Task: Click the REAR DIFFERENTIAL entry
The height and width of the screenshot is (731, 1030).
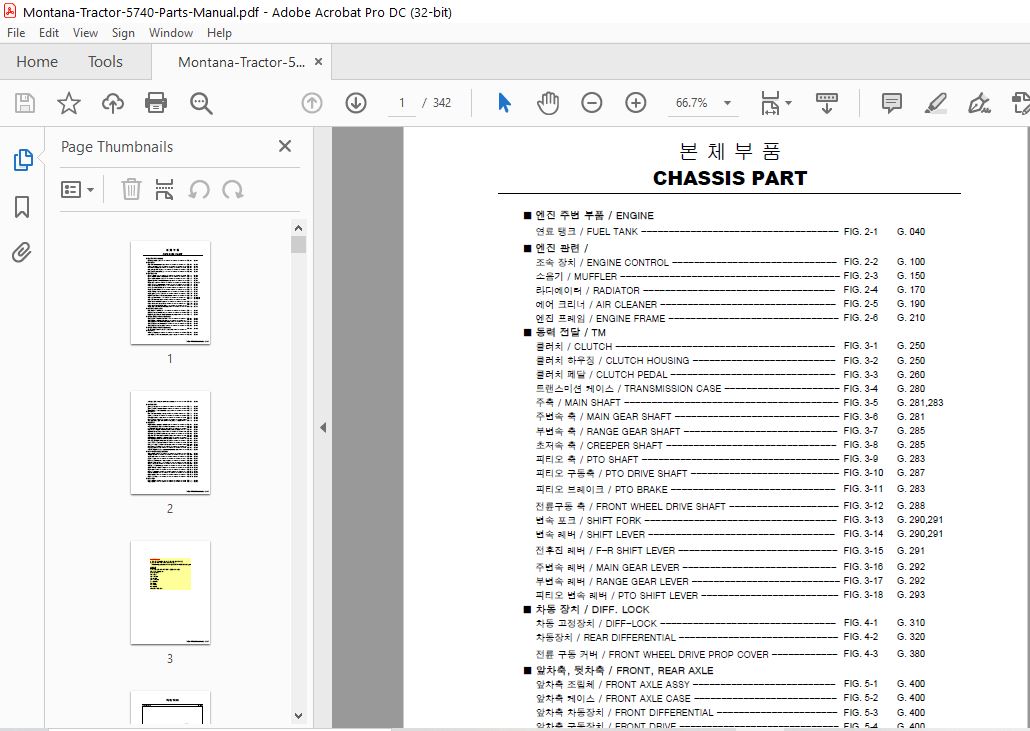Action: coord(730,637)
